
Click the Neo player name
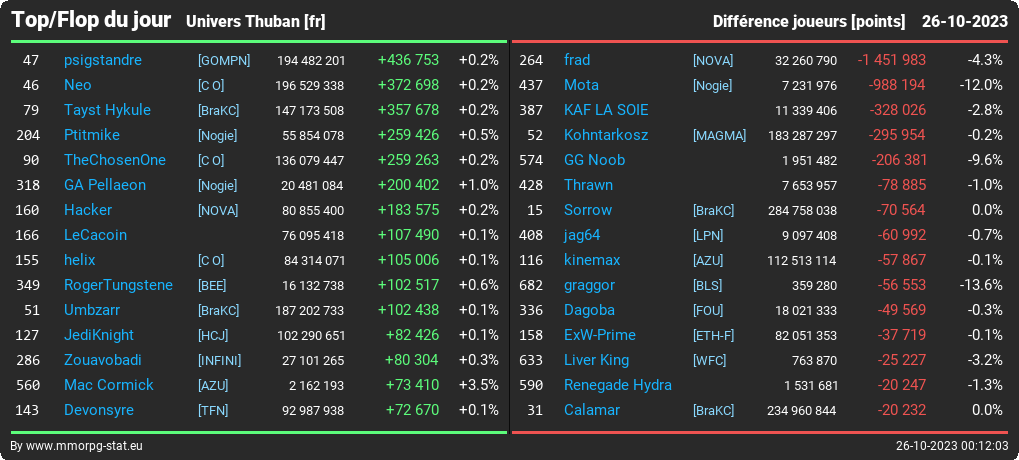[x=77, y=85]
